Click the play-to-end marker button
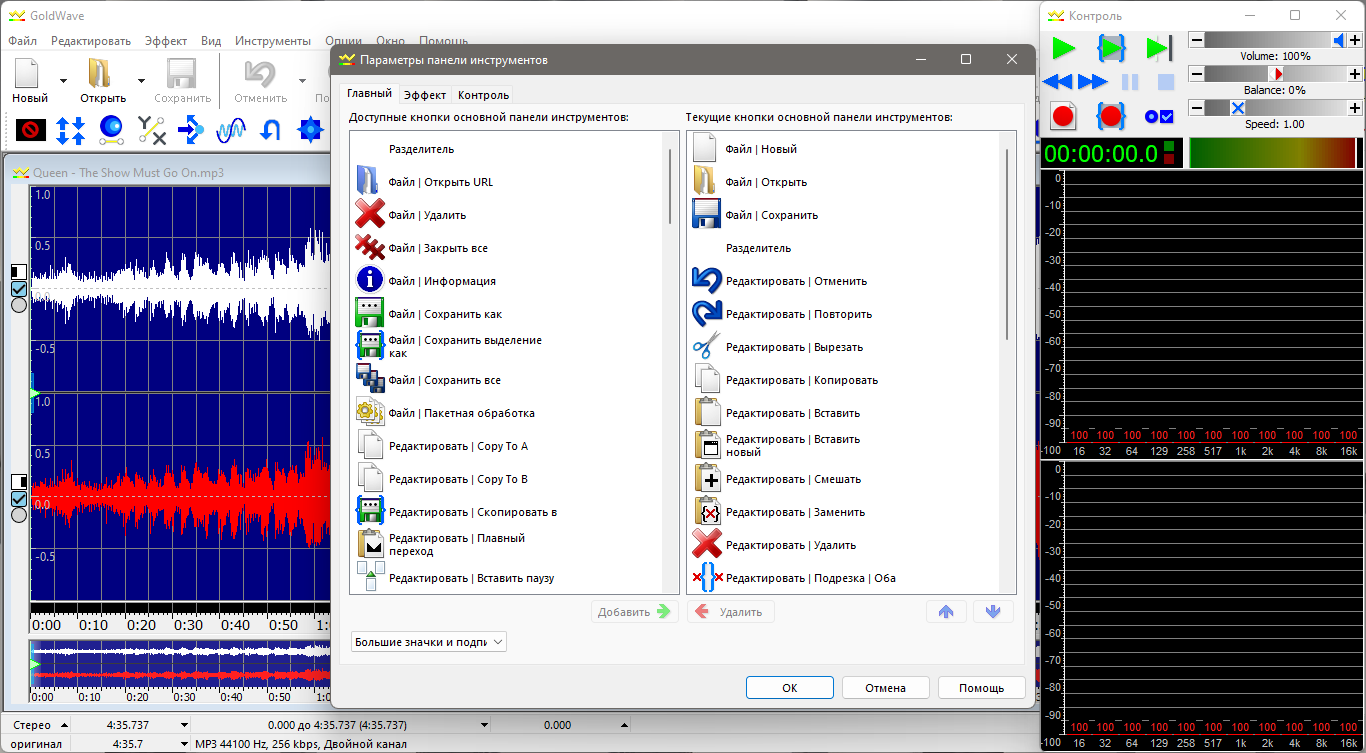This screenshot has height=753, width=1366. [x=1159, y=48]
